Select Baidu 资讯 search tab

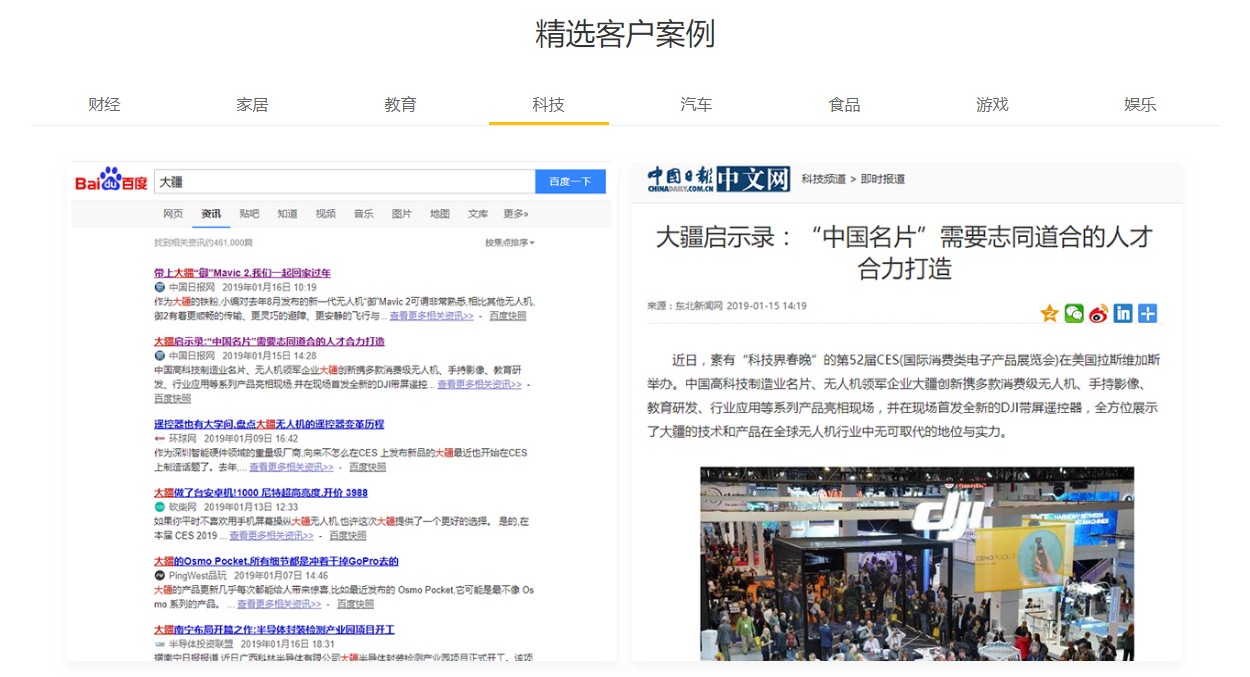coord(211,214)
